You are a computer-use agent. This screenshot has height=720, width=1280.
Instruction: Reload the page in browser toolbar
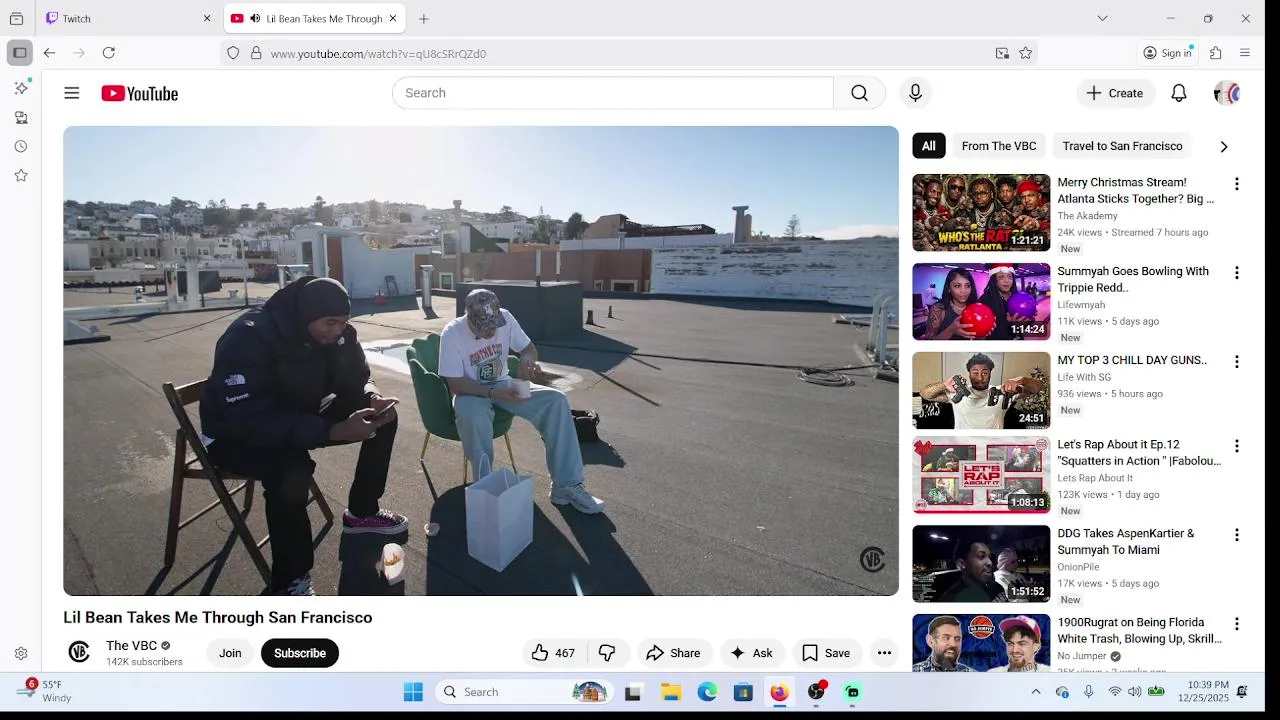point(109,53)
